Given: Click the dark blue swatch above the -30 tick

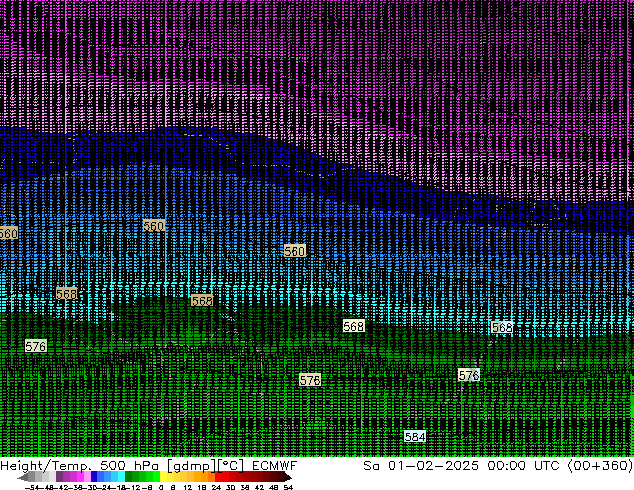Looking at the screenshot, I should tap(94, 477).
